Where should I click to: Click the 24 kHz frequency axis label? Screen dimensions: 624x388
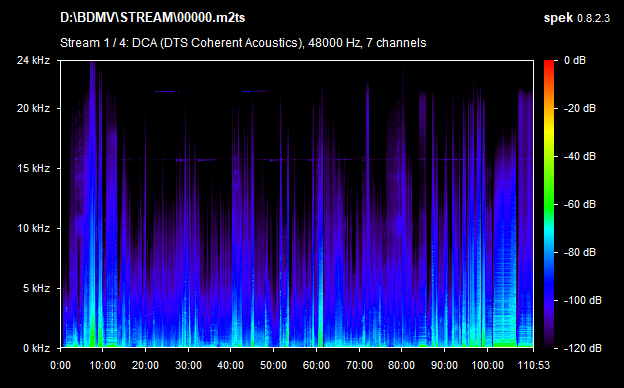pos(33,60)
